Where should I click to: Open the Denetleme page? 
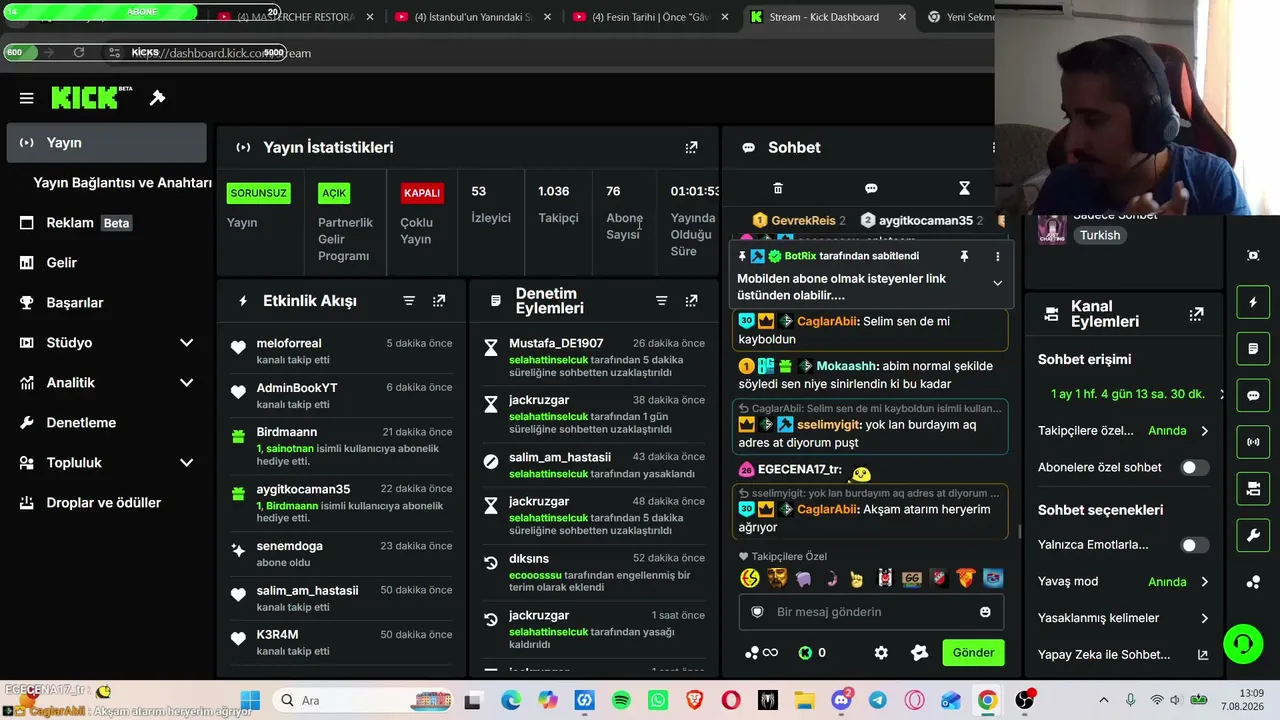click(106, 423)
